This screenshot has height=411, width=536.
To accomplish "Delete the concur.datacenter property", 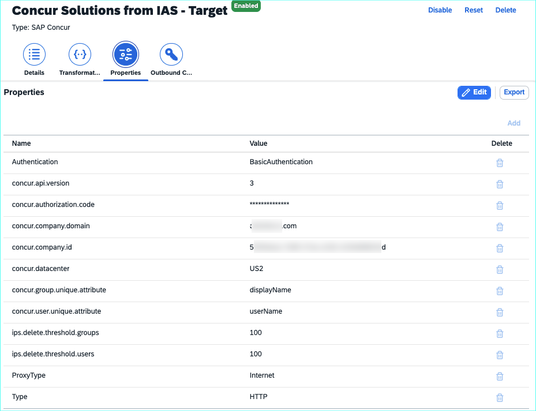I will tap(499, 269).
